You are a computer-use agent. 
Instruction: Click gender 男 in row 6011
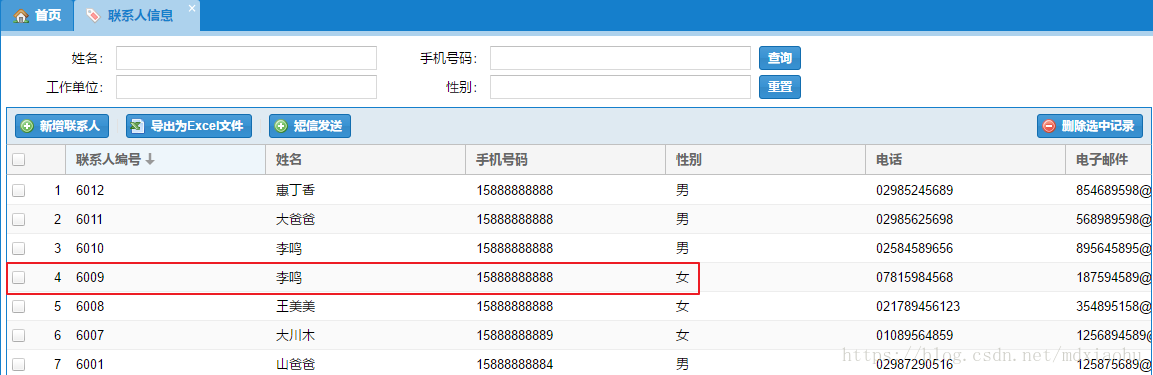coord(682,219)
